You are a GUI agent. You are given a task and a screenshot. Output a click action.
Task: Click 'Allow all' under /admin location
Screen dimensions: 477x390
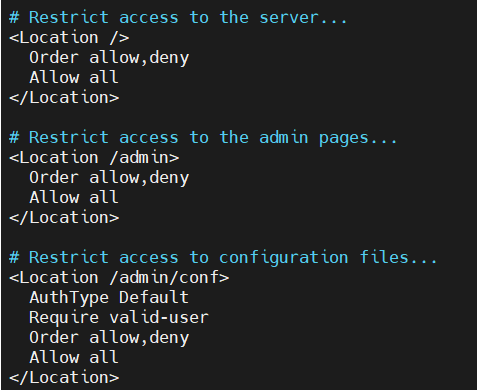(x=74, y=197)
